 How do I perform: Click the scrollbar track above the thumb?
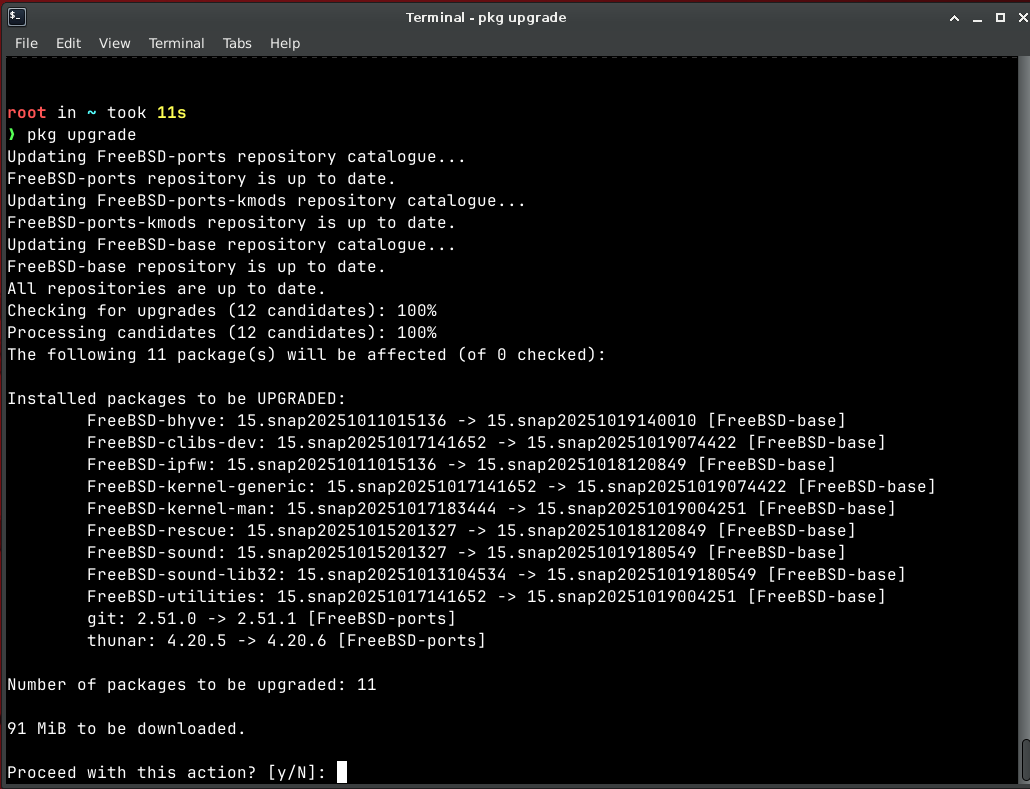pyautogui.click(x=1025, y=400)
